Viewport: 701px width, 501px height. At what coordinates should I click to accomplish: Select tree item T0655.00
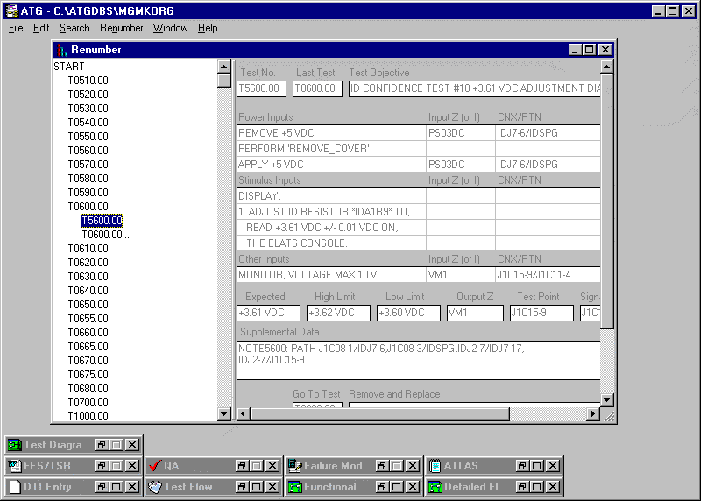tap(88, 318)
